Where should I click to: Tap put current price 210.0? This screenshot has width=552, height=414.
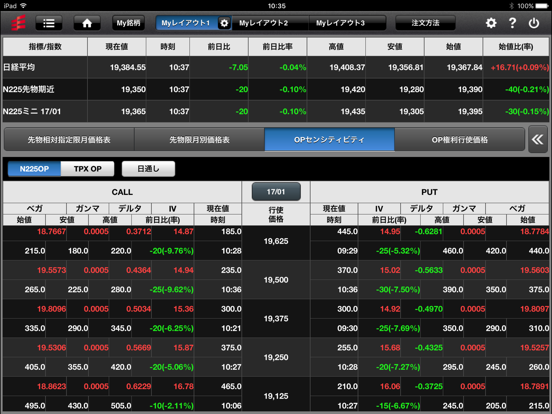(x=347, y=387)
